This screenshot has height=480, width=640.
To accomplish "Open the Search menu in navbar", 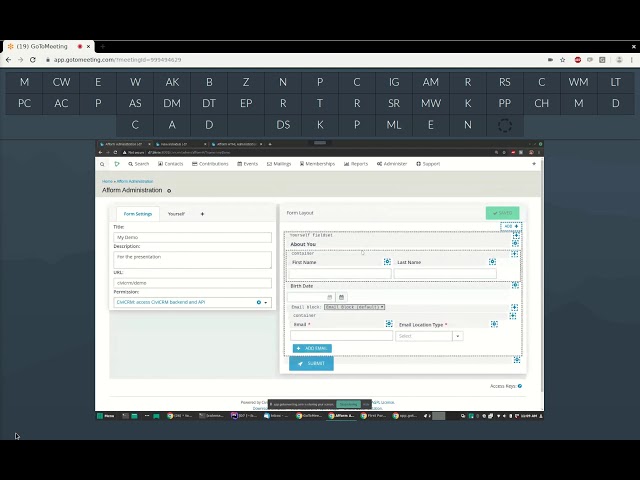I will pos(139,164).
